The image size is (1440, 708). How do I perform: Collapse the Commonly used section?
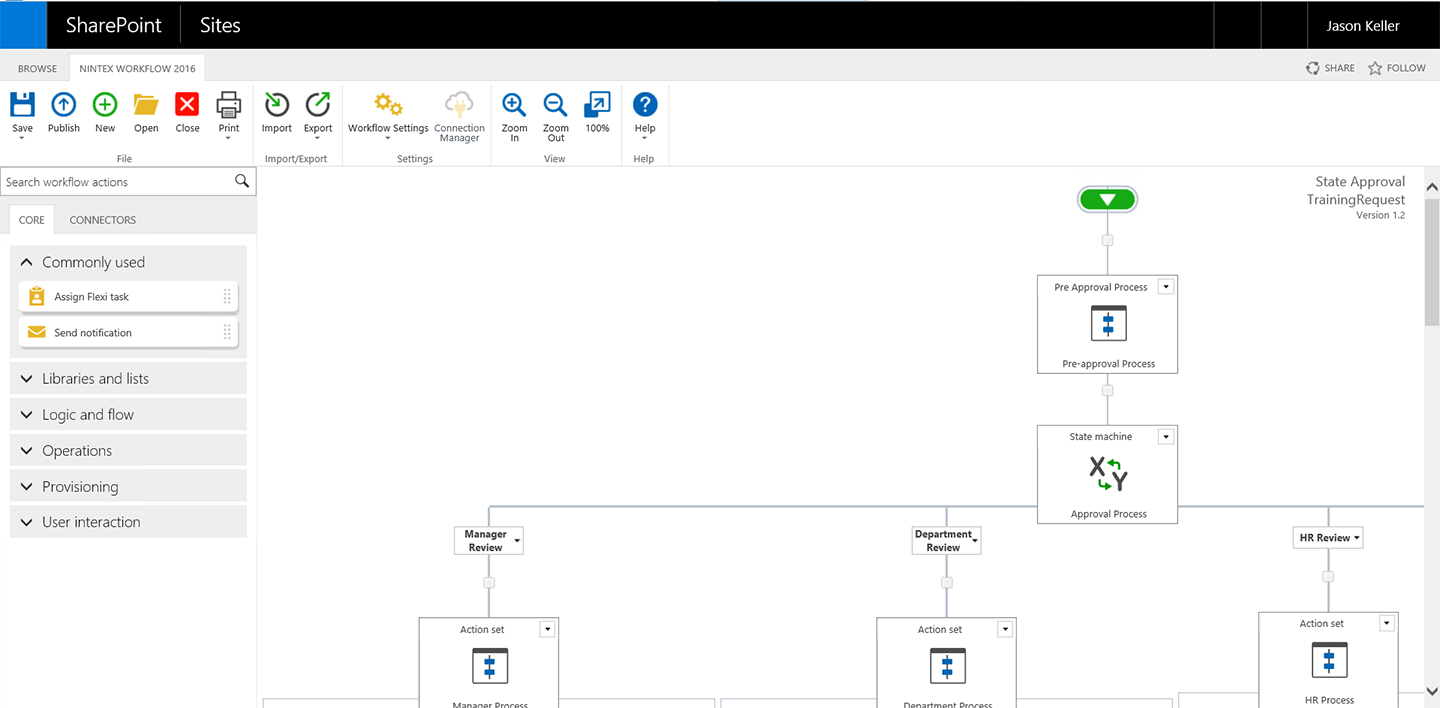(x=128, y=262)
